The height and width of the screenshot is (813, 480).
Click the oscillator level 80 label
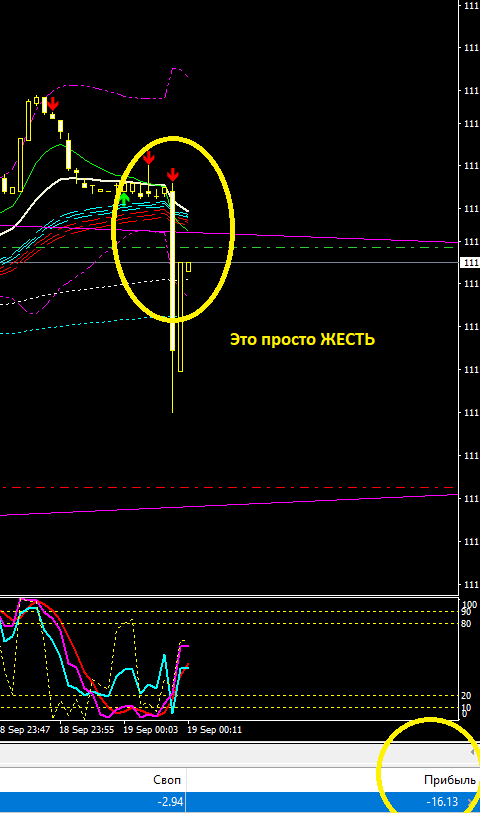(466, 624)
